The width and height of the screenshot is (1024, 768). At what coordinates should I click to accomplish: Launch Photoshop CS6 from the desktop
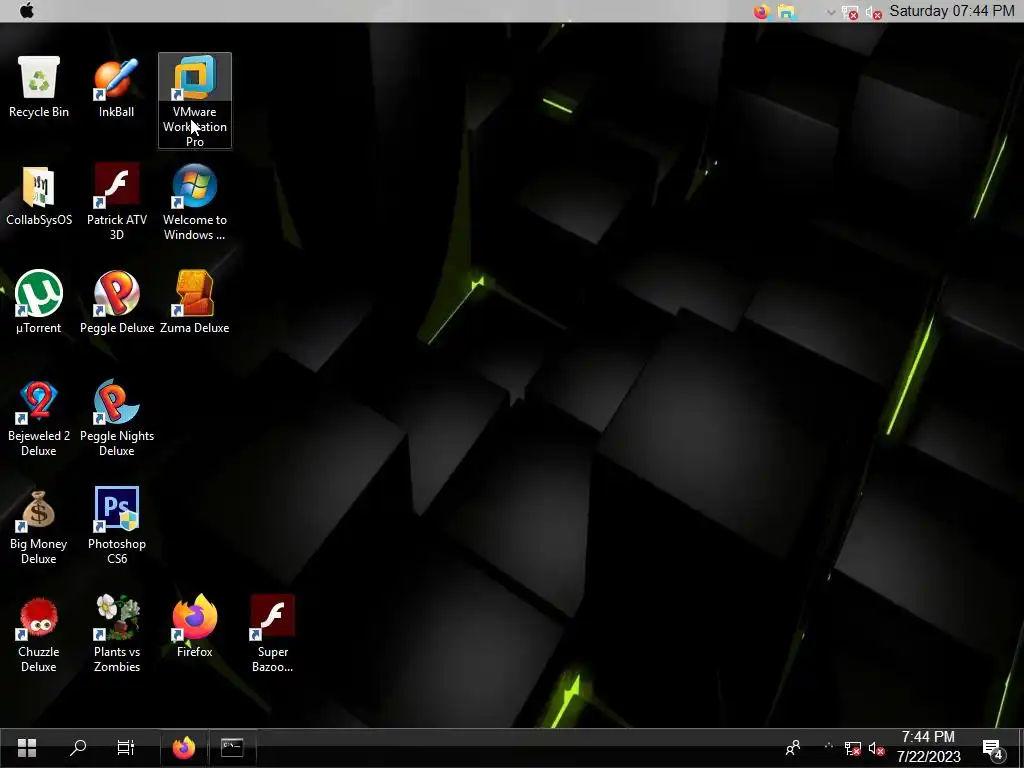(116, 526)
